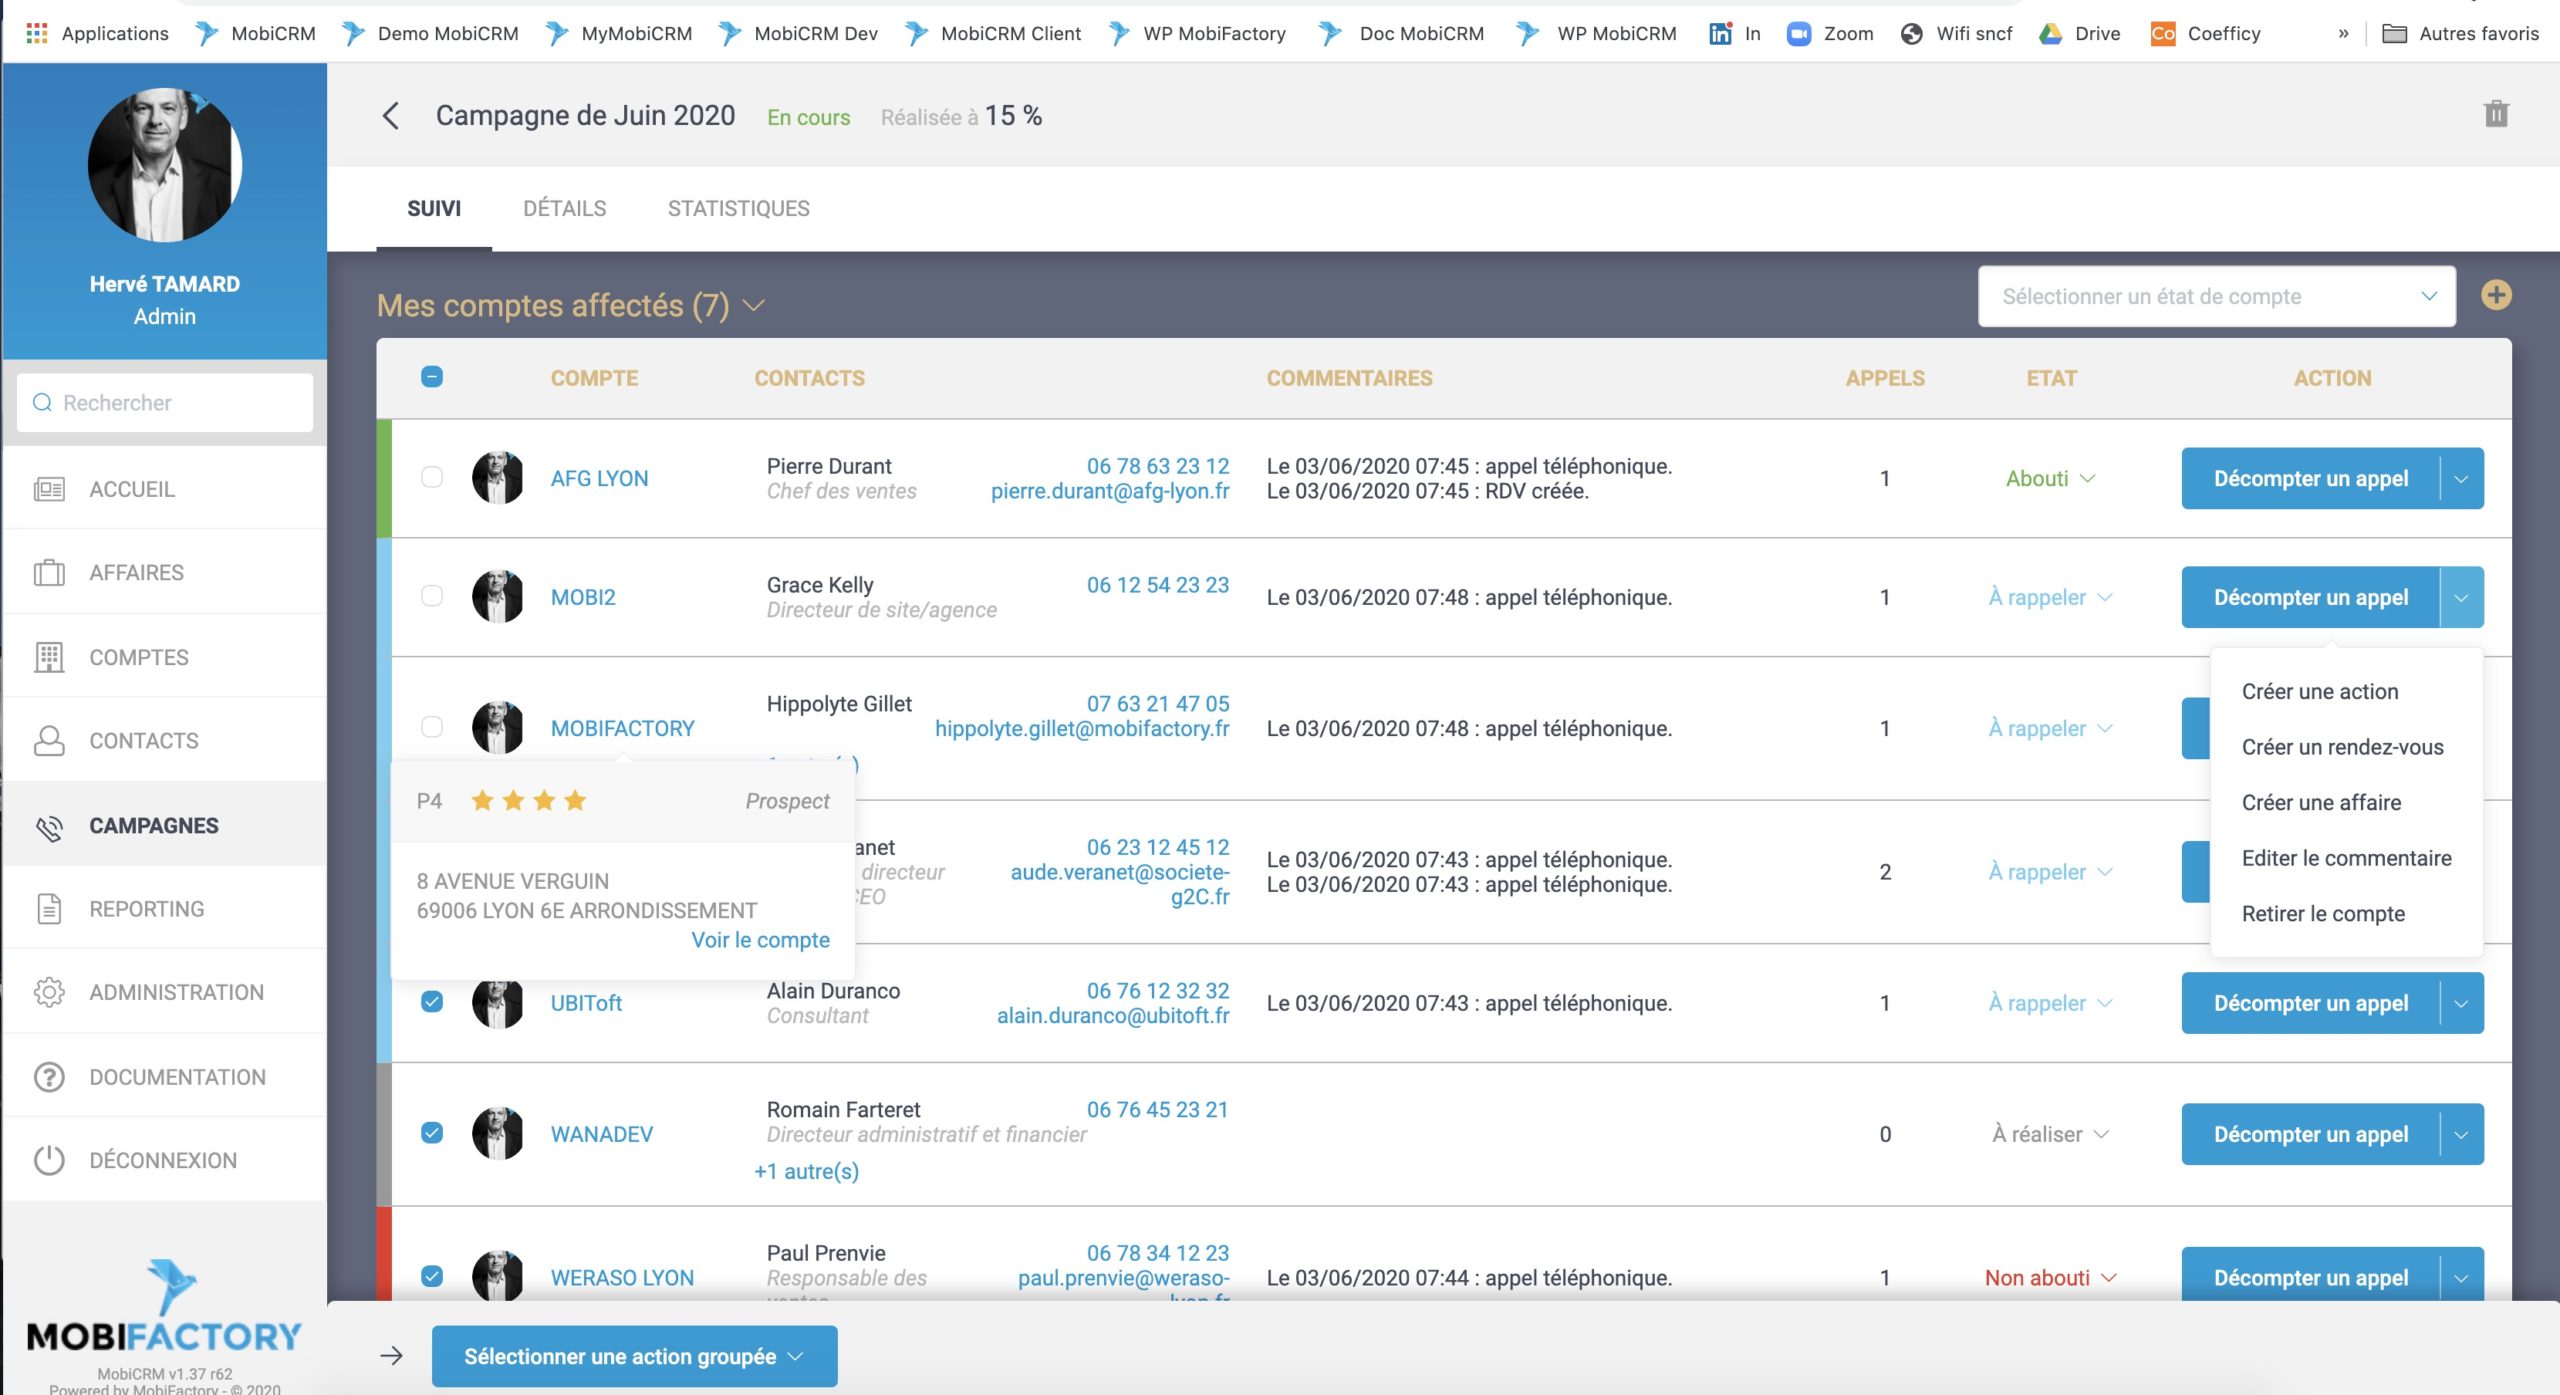Click the 'Voir le compte' link
2560x1395 pixels.
[760, 940]
